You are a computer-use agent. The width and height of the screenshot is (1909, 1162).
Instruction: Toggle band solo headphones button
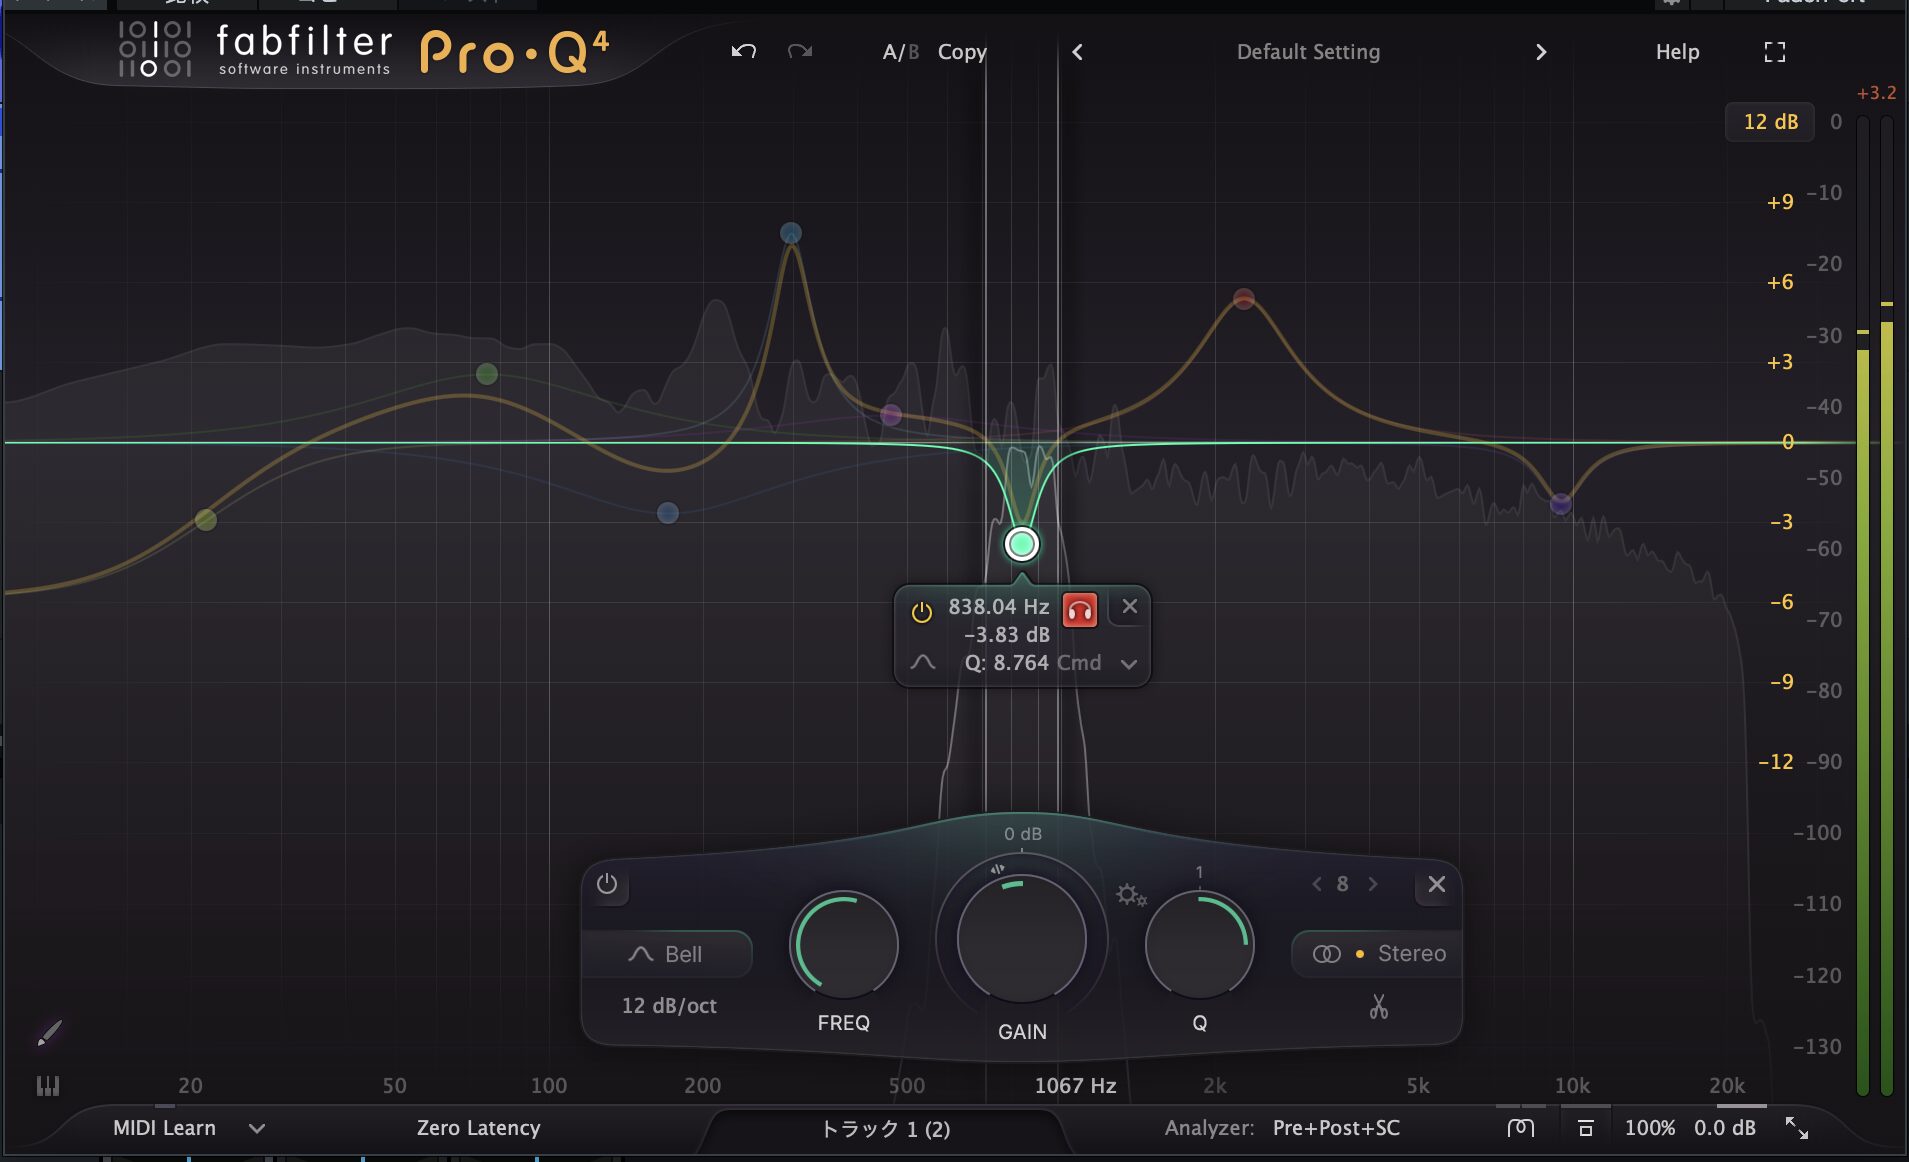[1080, 609]
